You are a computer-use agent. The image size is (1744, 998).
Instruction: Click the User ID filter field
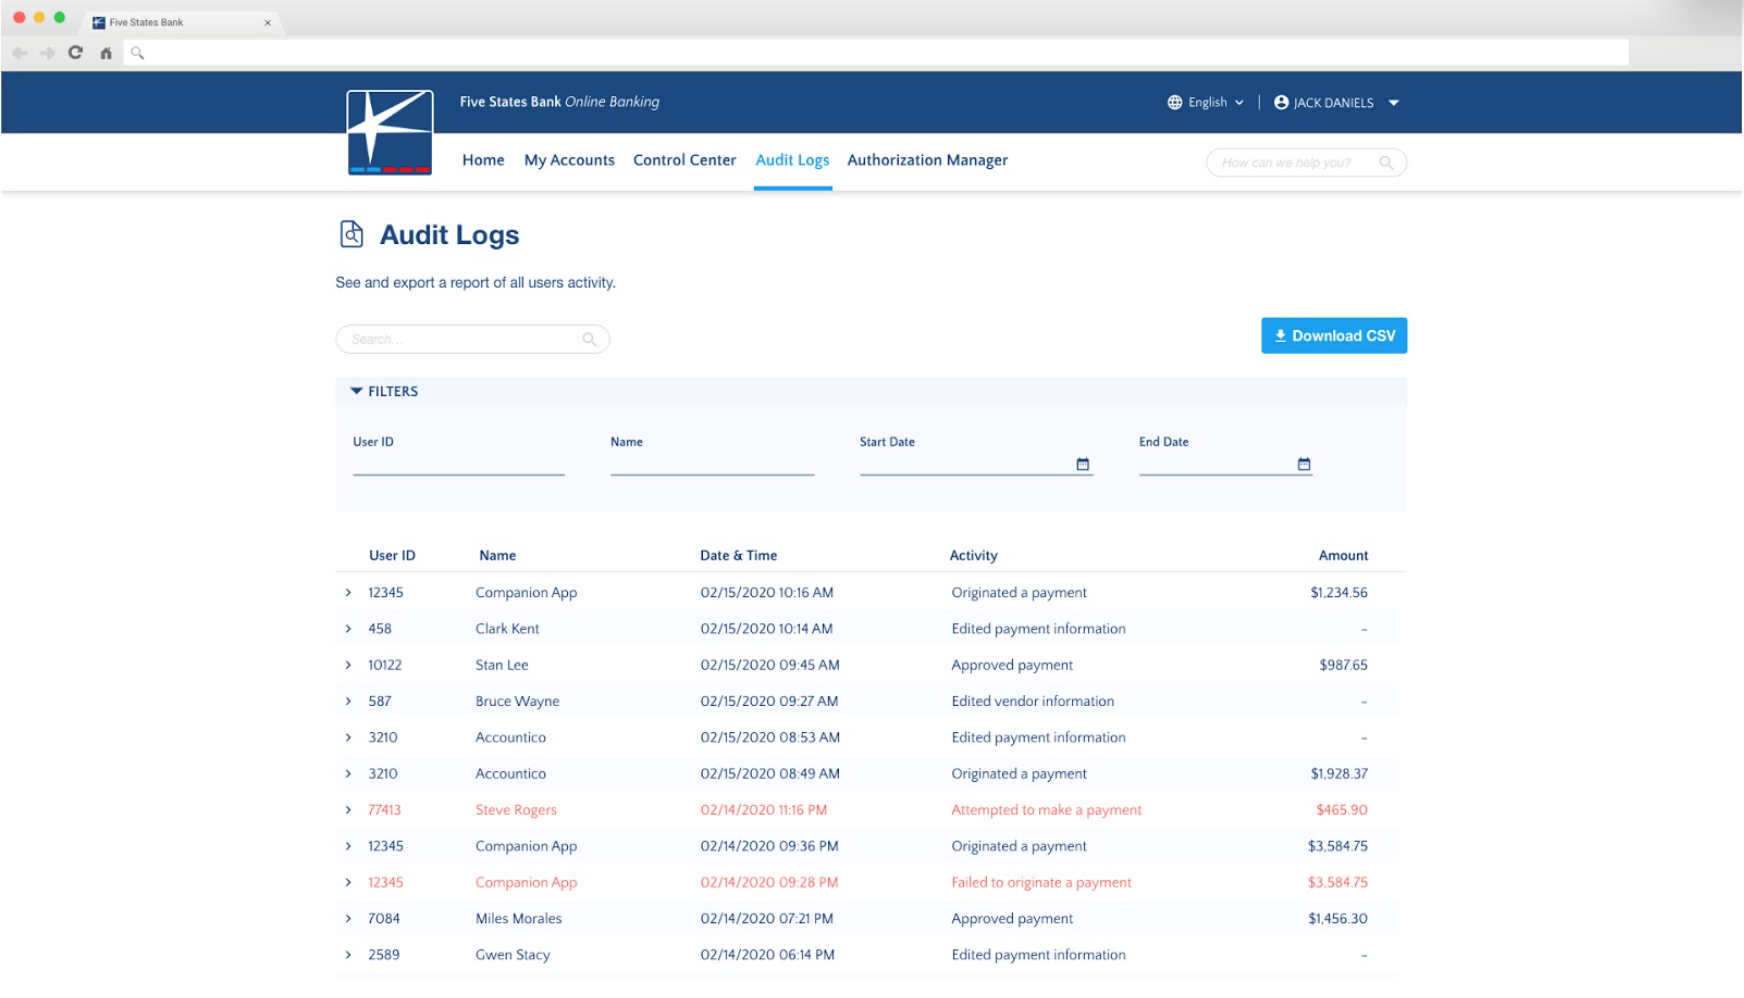pos(458,463)
